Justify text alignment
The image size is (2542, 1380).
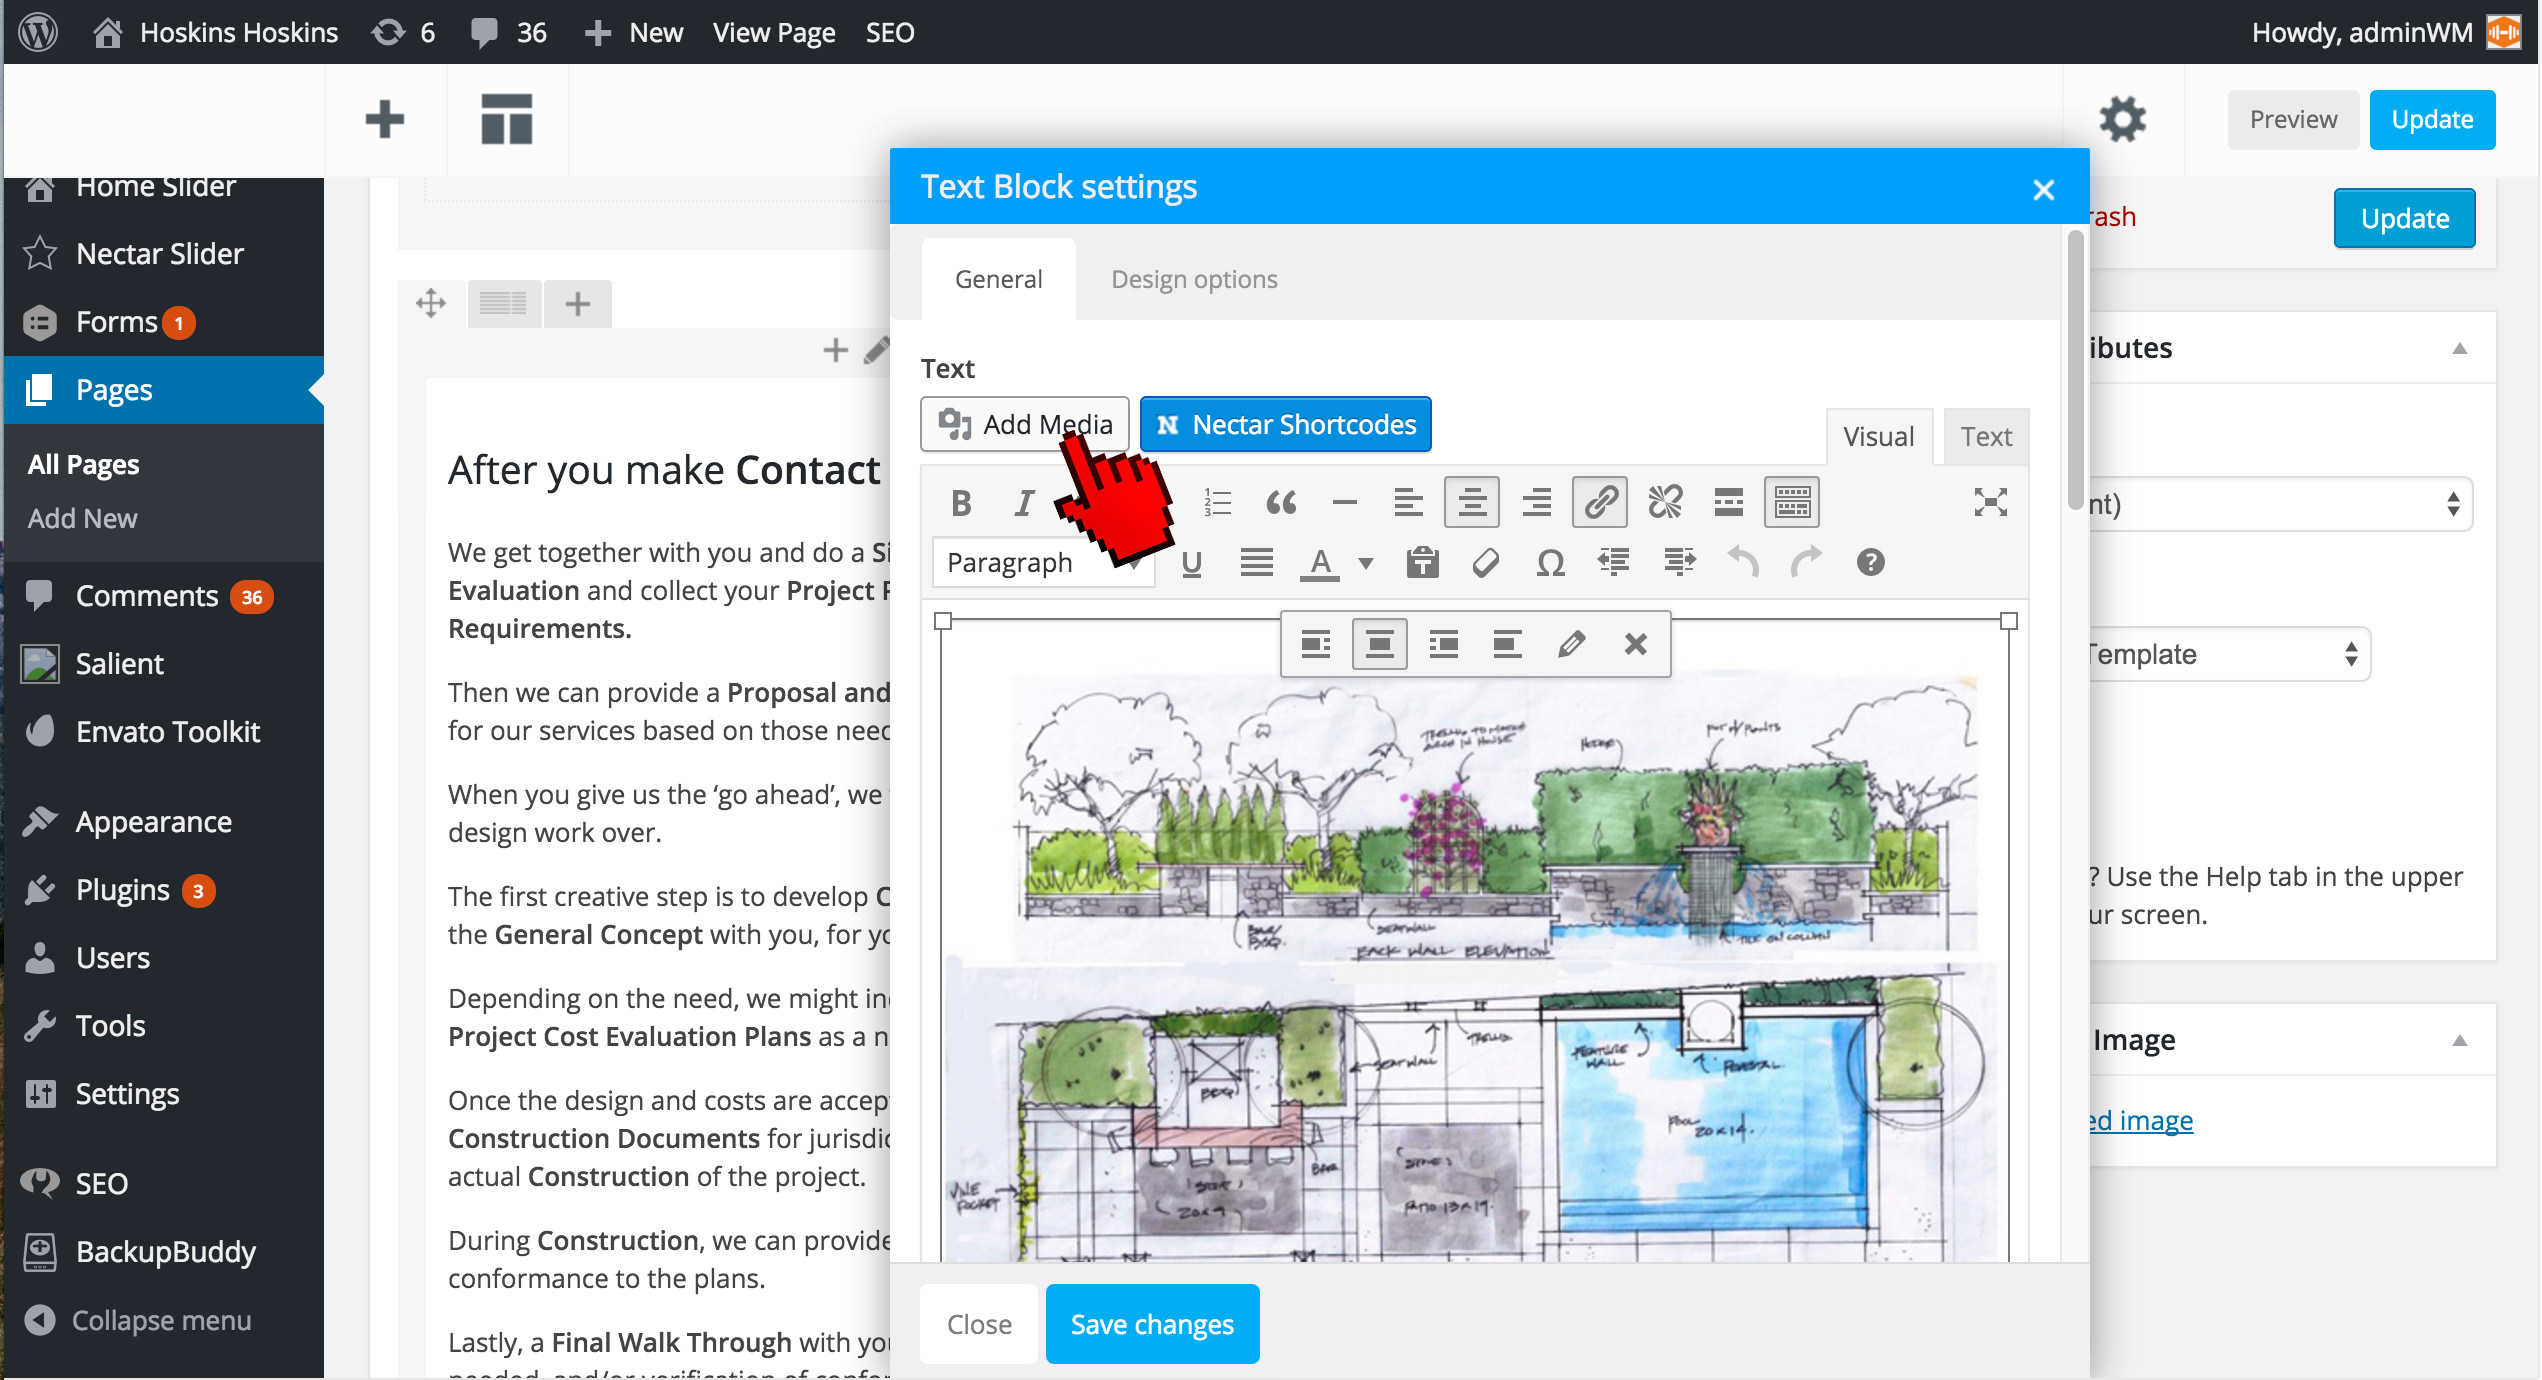click(1256, 563)
